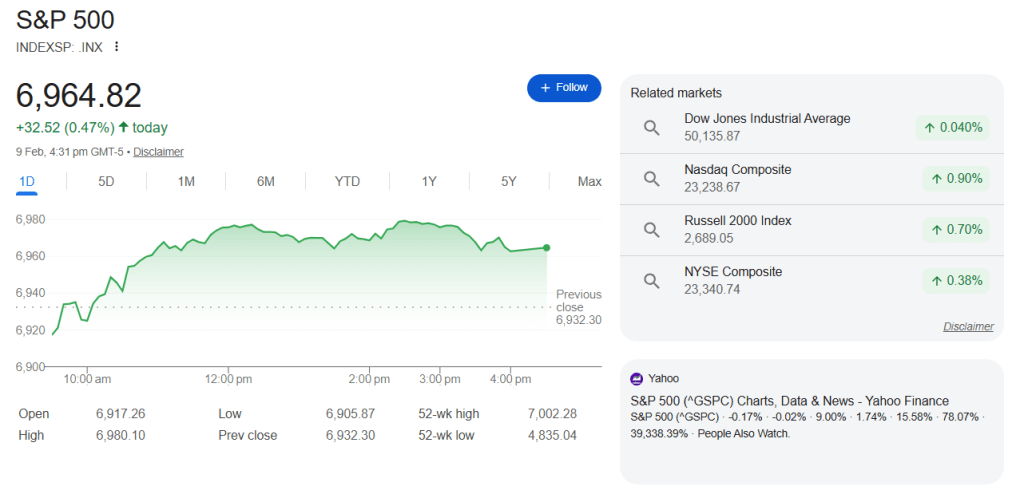Follow the S&P 500 index
This screenshot has height=494, width=1024.
[x=564, y=88]
